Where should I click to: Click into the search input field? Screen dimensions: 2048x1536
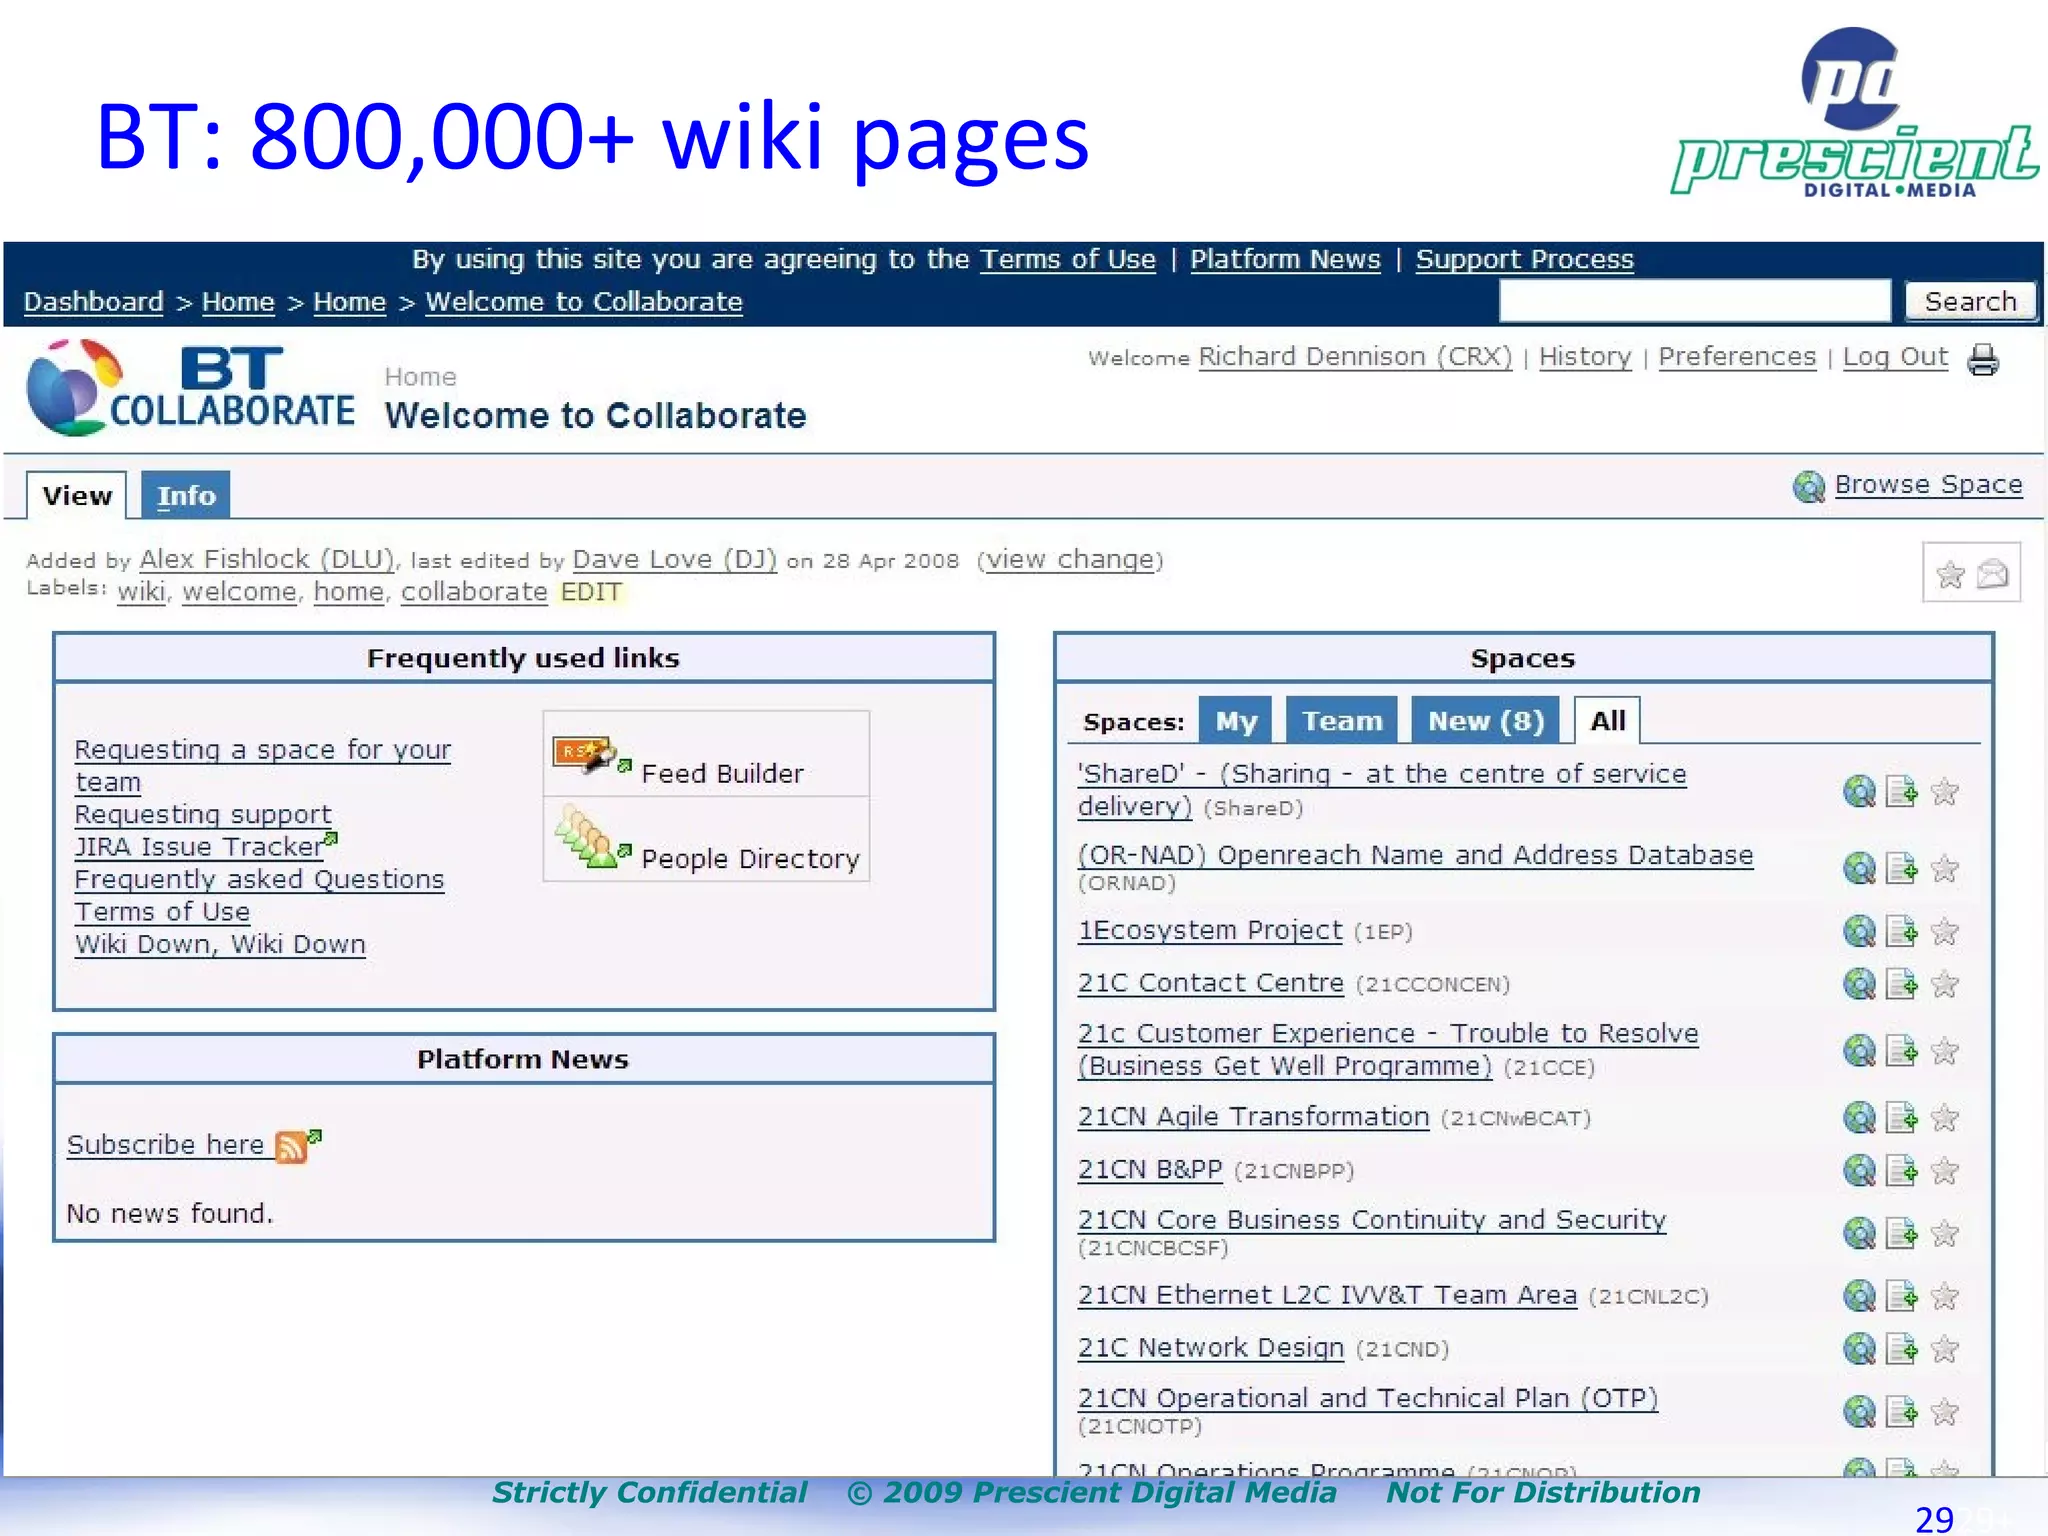tap(1695, 301)
